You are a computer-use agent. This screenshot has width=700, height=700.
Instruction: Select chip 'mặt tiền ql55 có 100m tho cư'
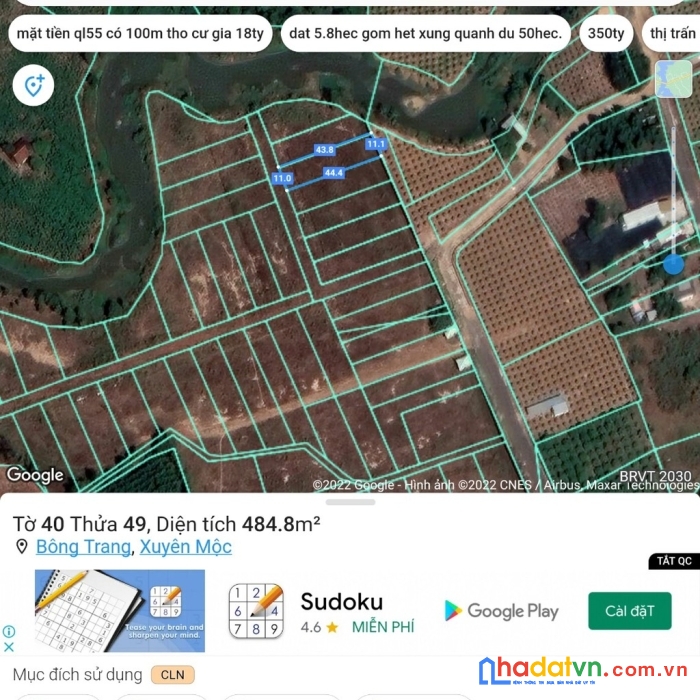(x=140, y=33)
